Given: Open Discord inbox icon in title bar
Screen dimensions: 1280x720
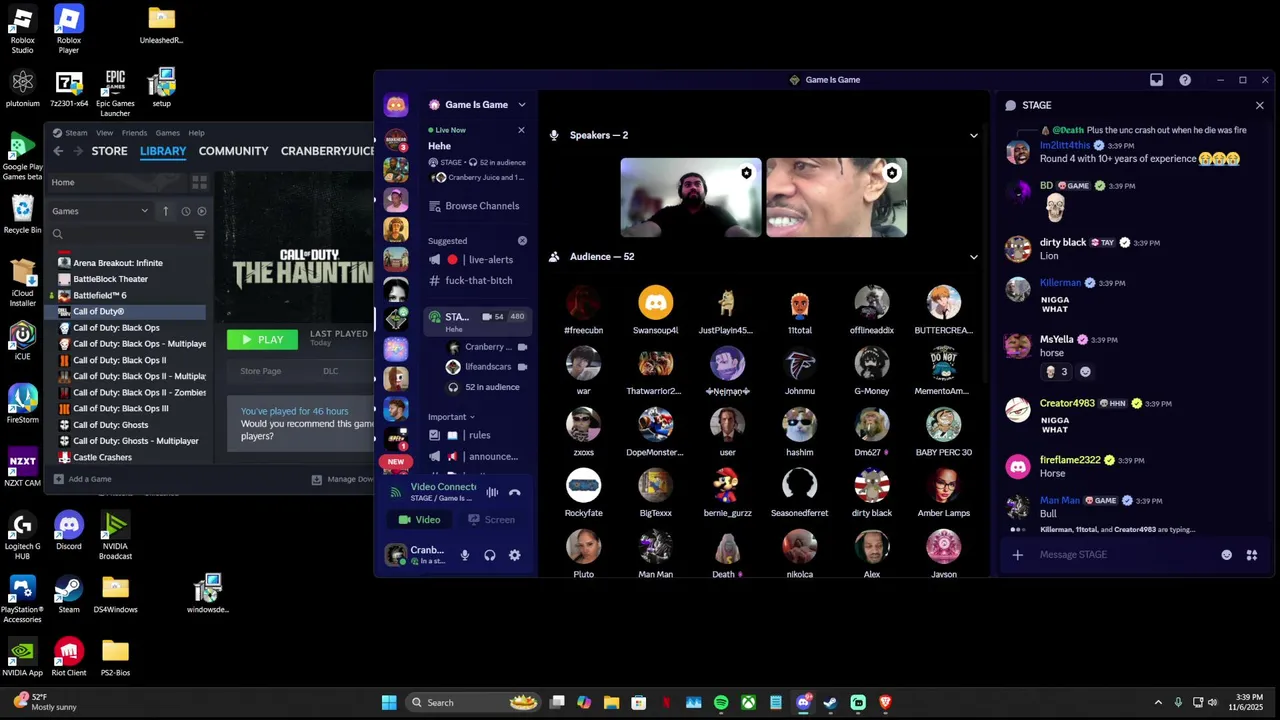Looking at the screenshot, I should tap(1156, 80).
